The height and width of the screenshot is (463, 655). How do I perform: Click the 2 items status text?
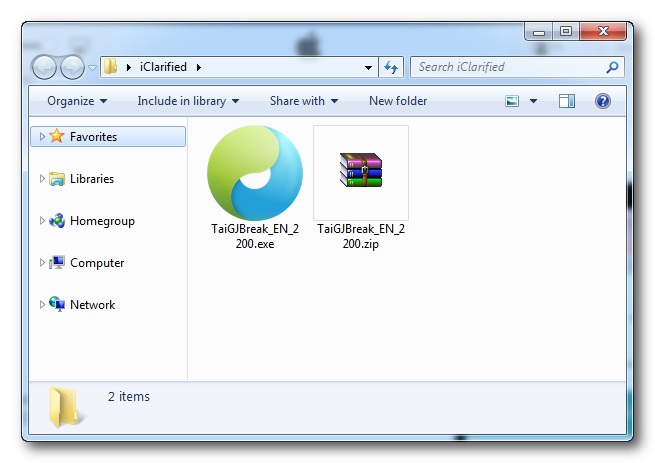pos(129,397)
